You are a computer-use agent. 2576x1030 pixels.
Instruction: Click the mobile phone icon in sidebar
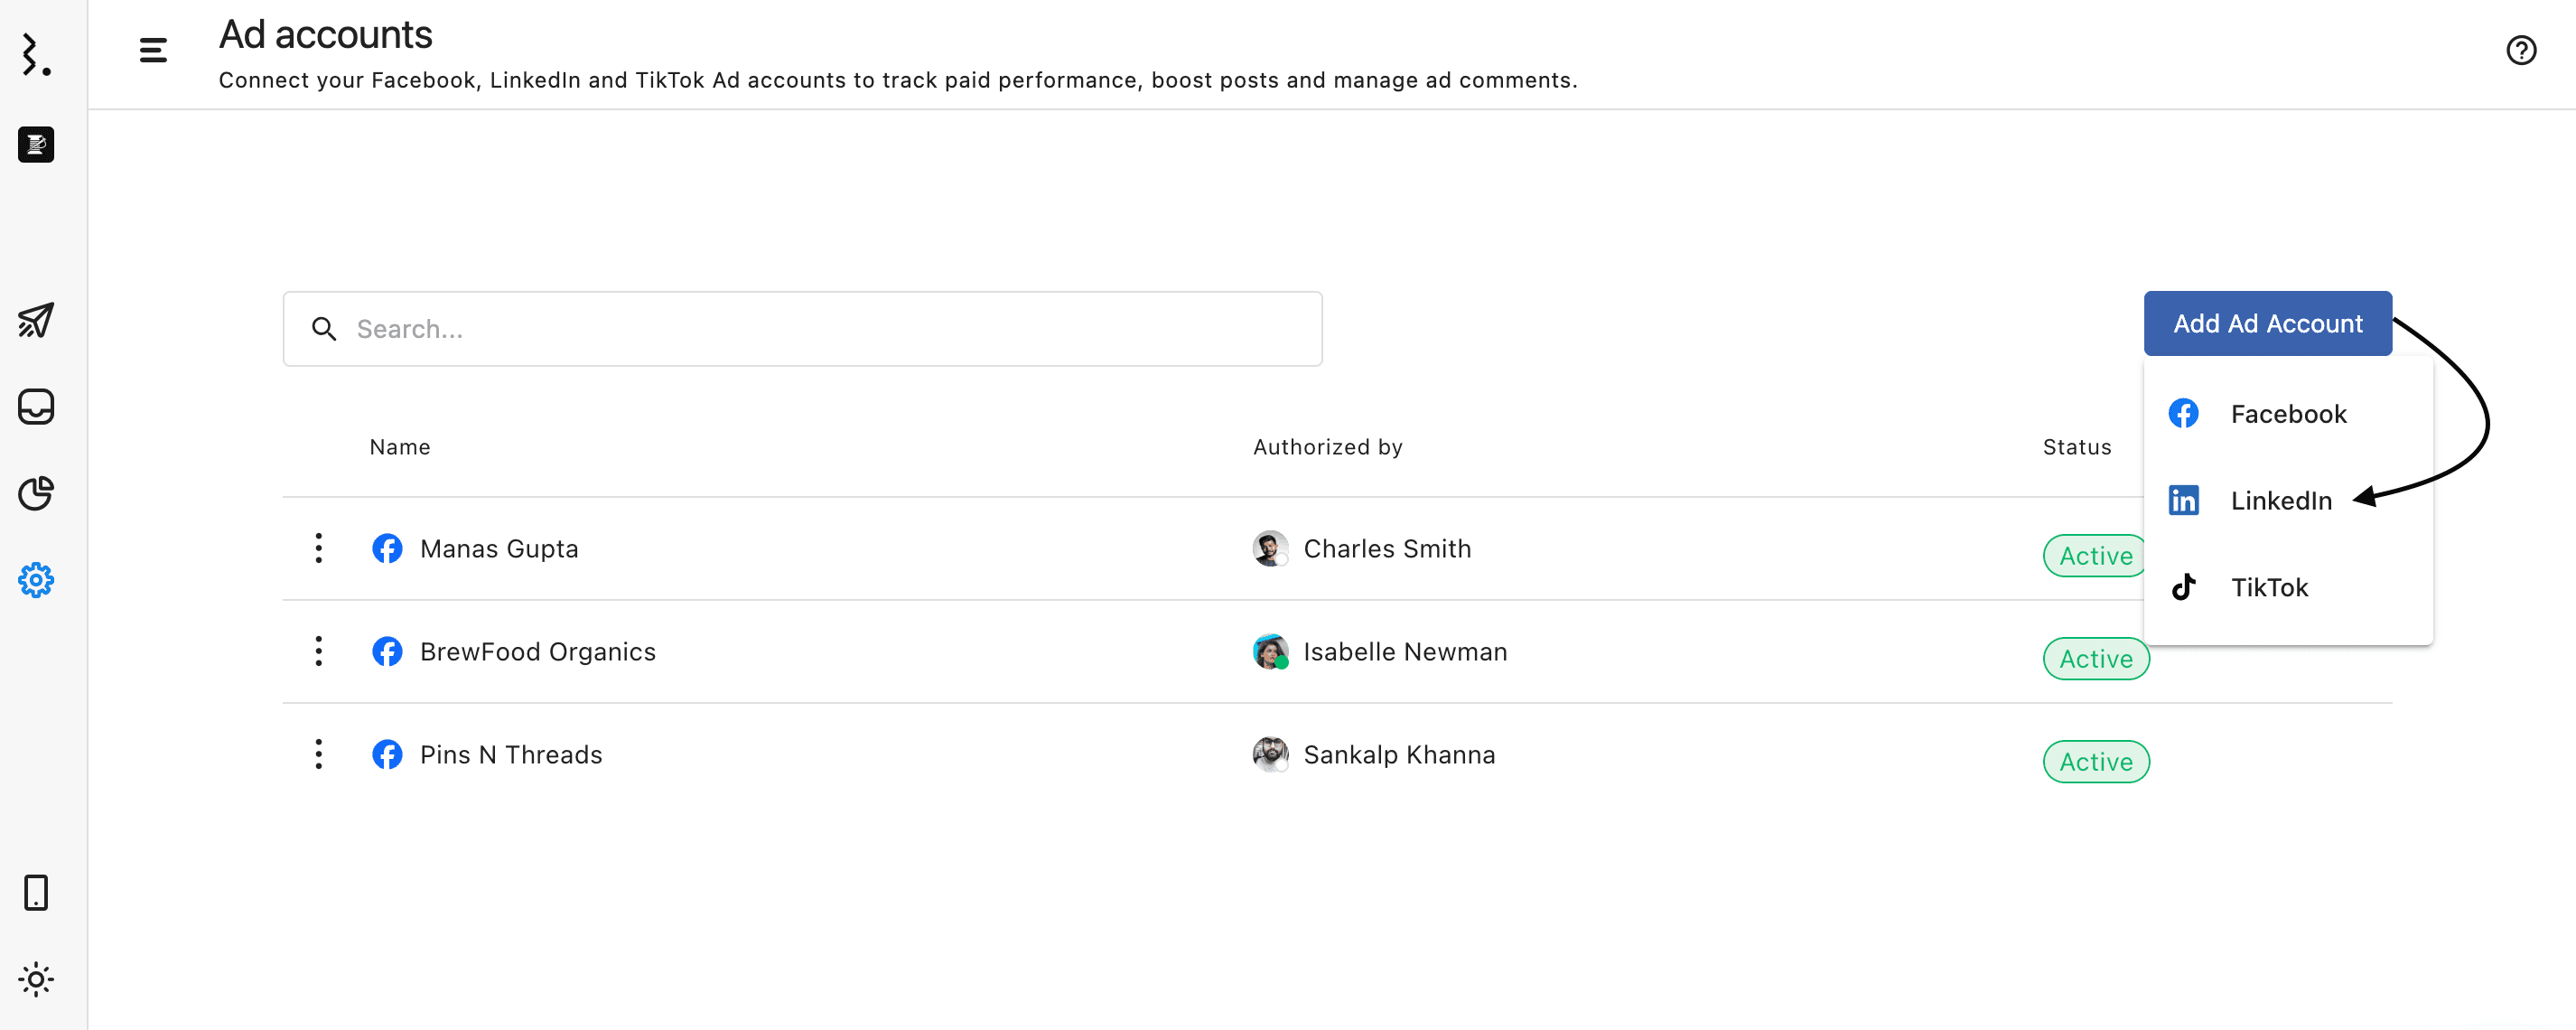[x=36, y=892]
